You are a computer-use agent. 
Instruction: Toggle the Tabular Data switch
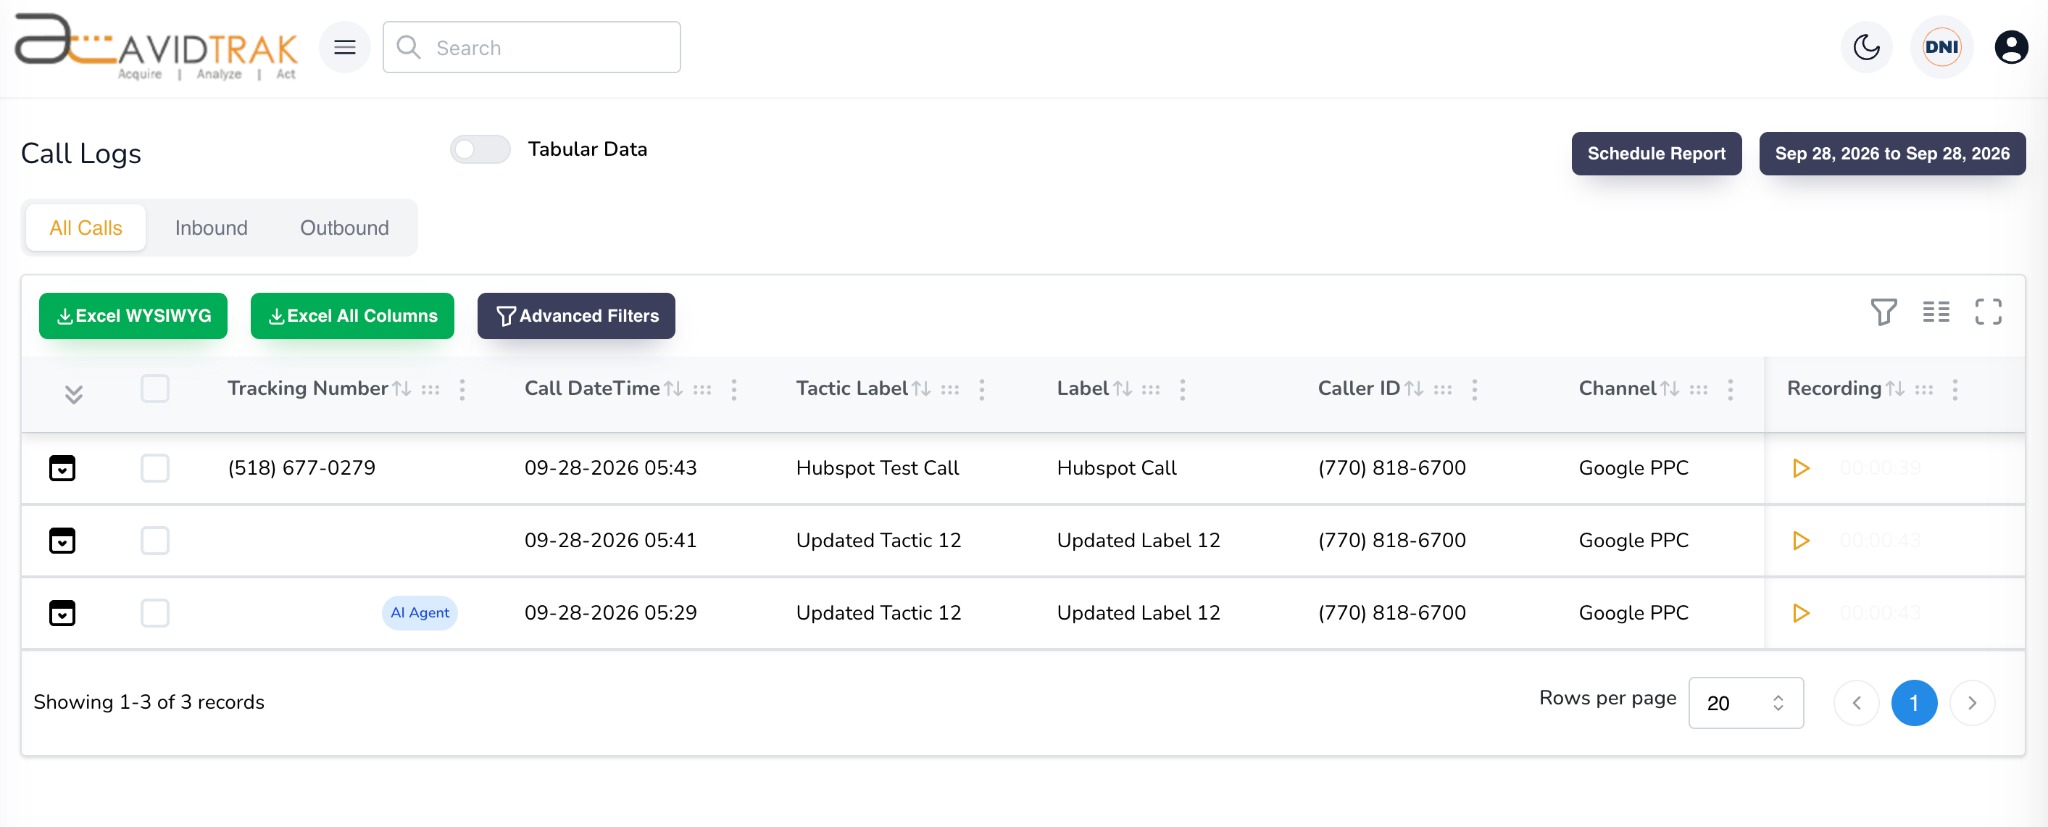coord(480,150)
